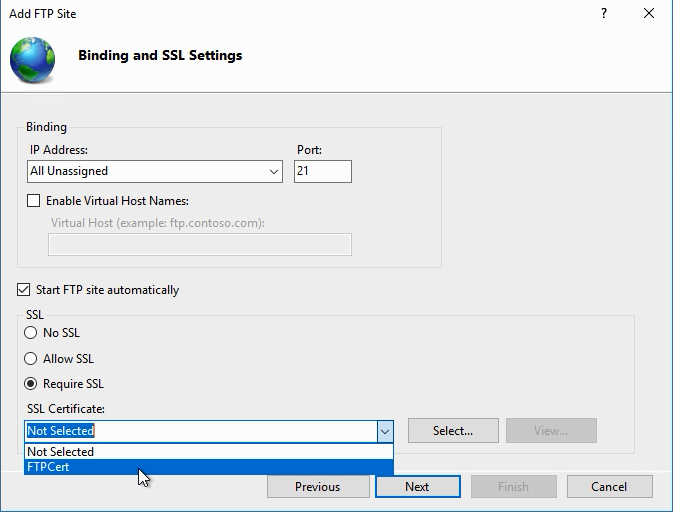
Task: Uncheck Start FTP site automatically
Action: pos(24,290)
